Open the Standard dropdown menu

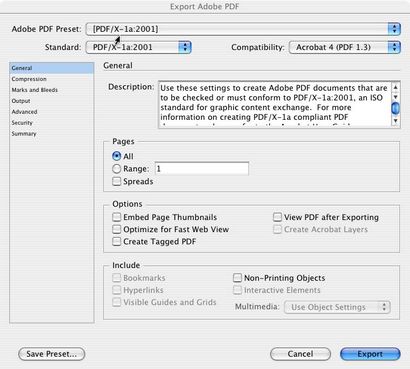(x=138, y=47)
